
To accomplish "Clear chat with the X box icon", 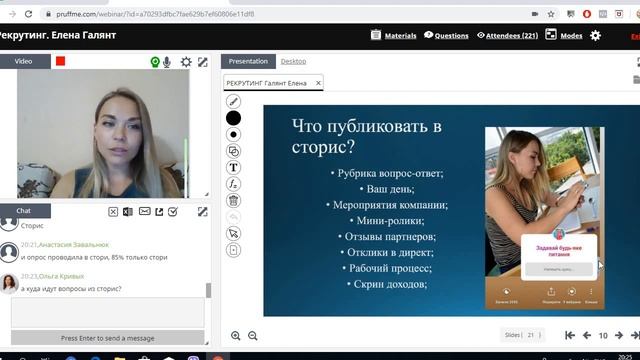I will point(113,211).
